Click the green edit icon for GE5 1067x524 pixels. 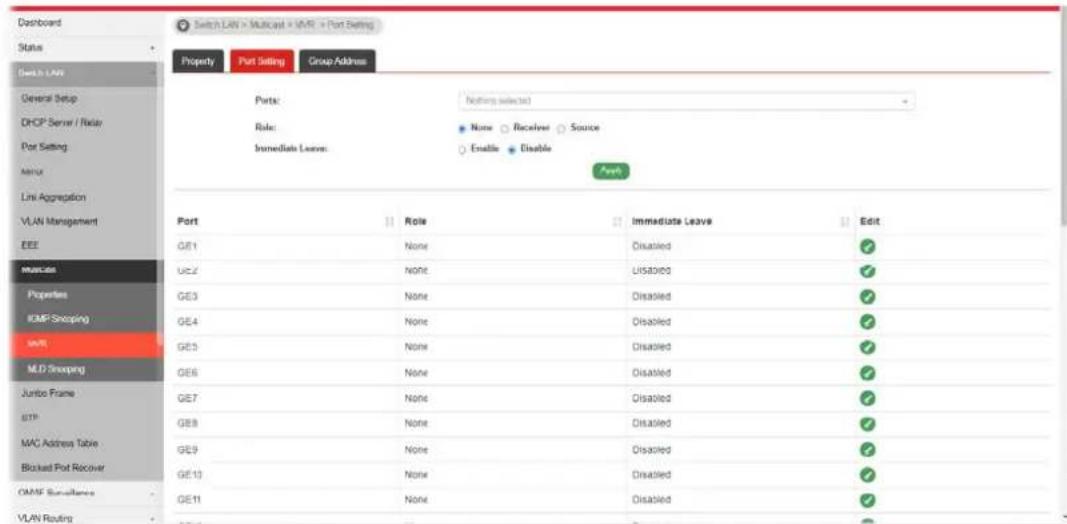867,347
